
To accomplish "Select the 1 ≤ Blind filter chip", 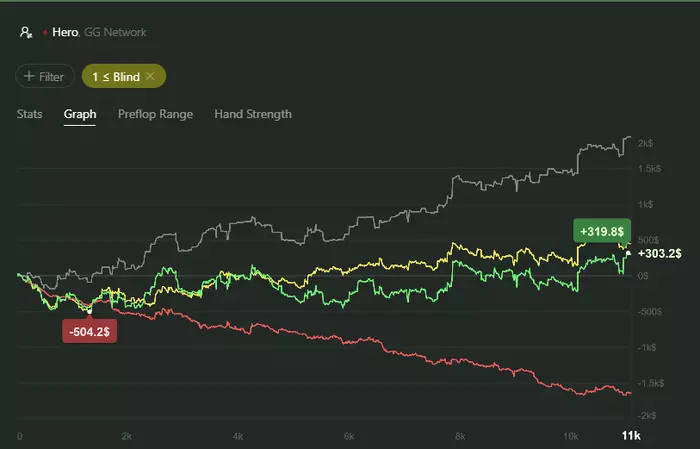I will point(115,76).
